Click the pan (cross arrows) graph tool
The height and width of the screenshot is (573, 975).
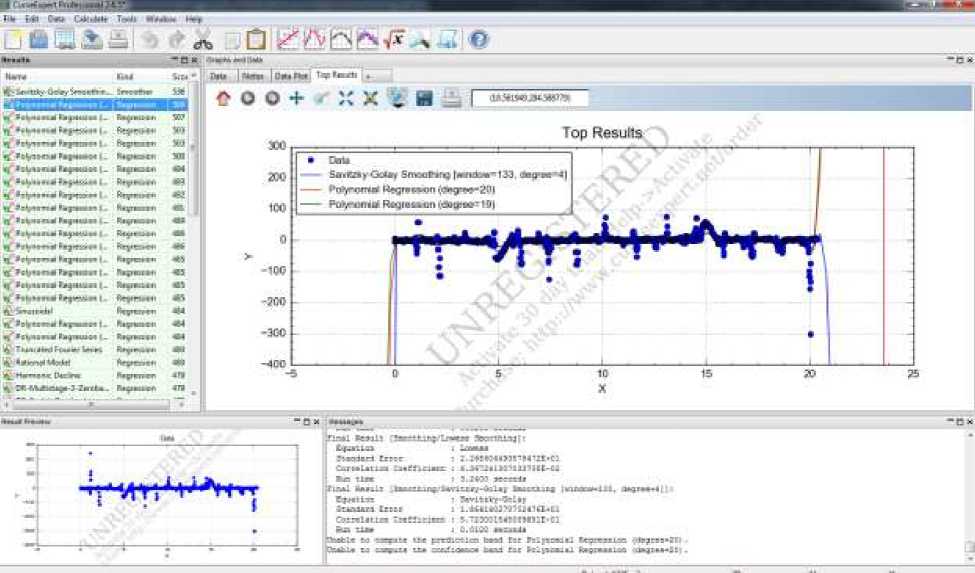[296, 98]
